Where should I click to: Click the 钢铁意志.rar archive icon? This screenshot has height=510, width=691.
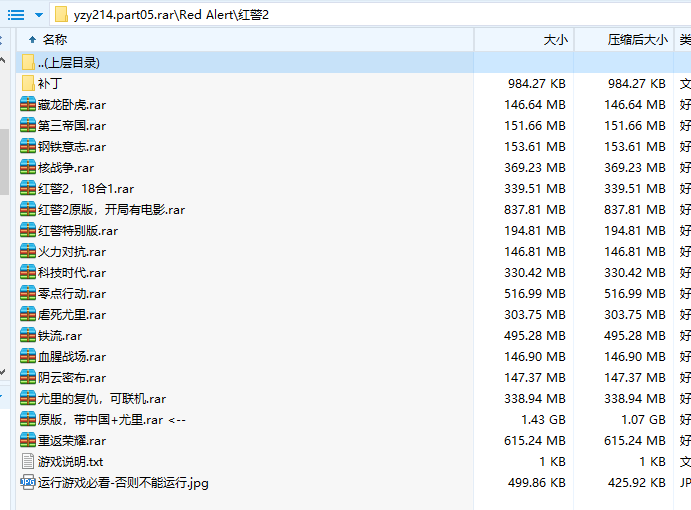[x=28, y=146]
